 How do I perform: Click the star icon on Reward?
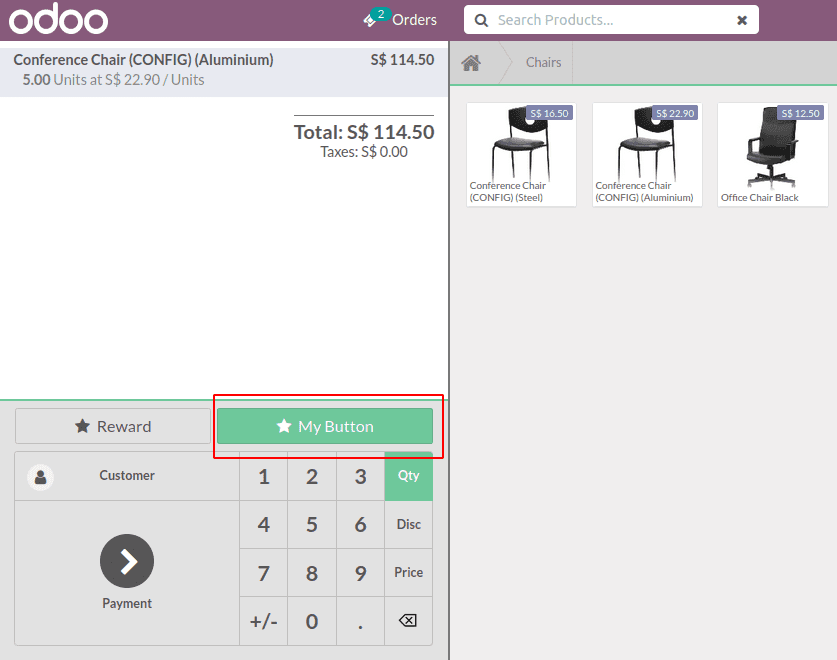click(x=82, y=426)
